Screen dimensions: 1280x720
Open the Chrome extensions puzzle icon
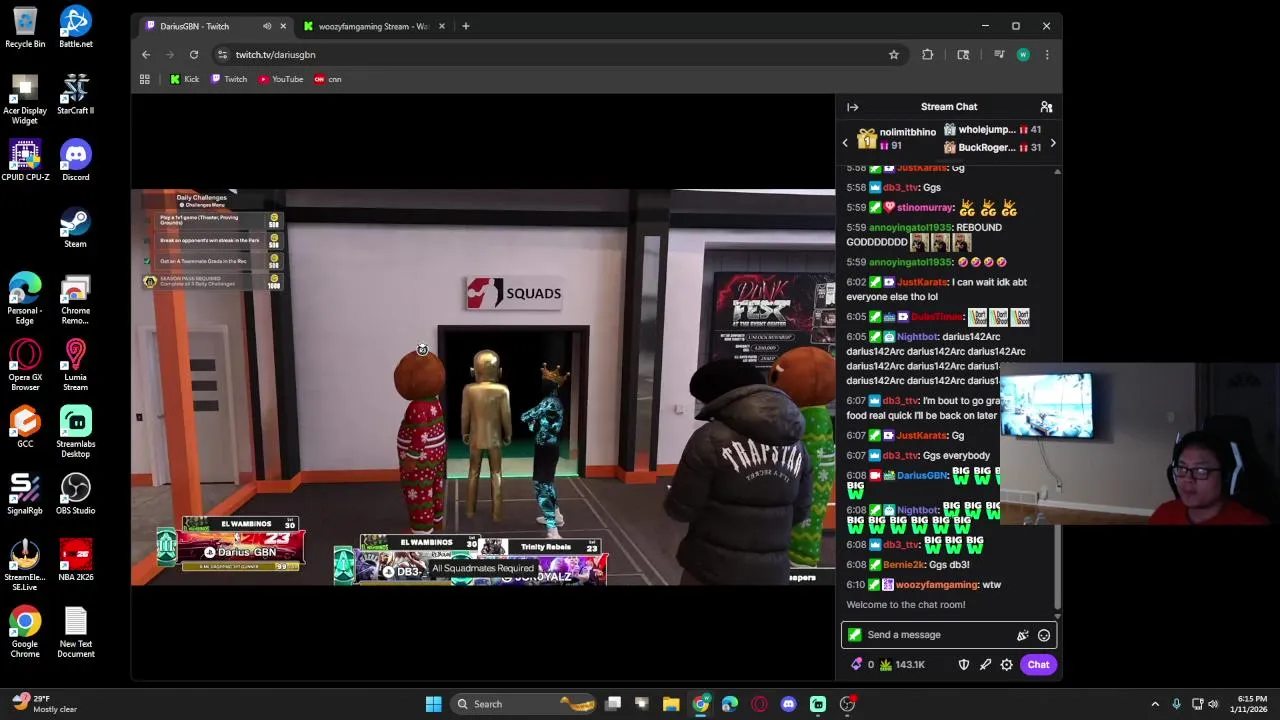[x=927, y=55]
